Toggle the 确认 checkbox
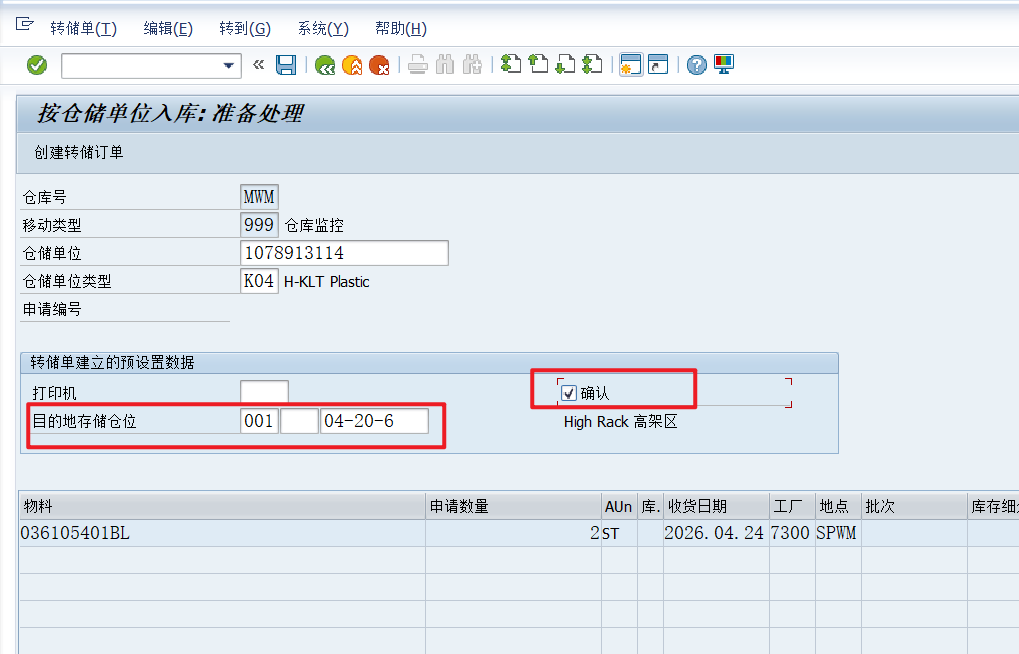This screenshot has height=654, width=1019. point(569,393)
